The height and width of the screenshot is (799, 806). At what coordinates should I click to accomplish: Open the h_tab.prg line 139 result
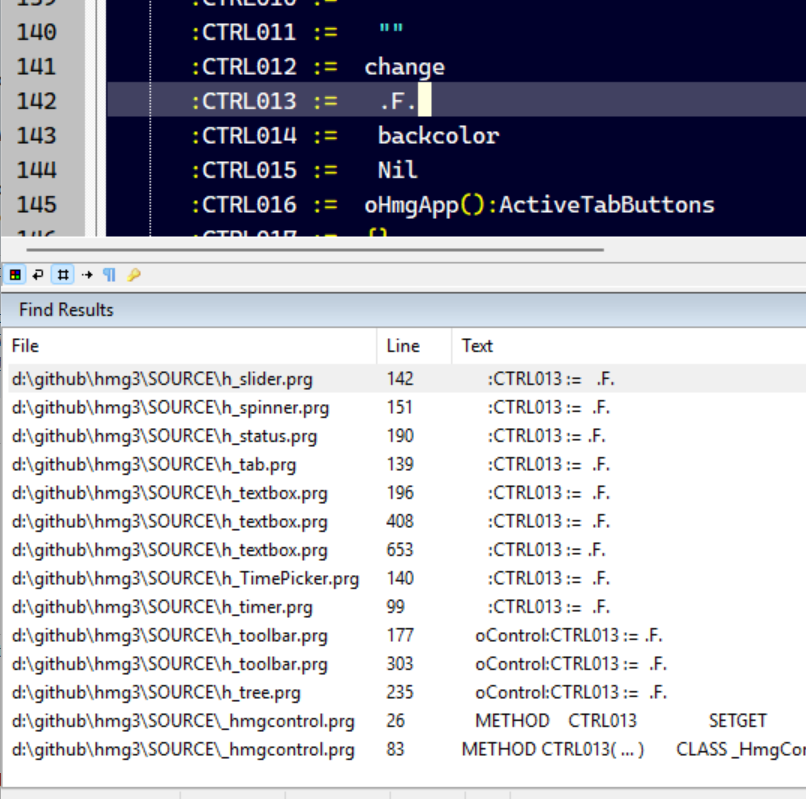pos(407,465)
